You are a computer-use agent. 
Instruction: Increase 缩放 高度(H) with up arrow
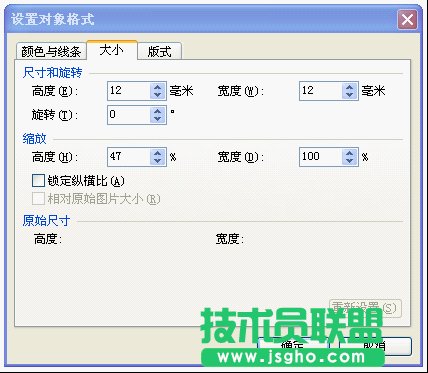click(158, 152)
